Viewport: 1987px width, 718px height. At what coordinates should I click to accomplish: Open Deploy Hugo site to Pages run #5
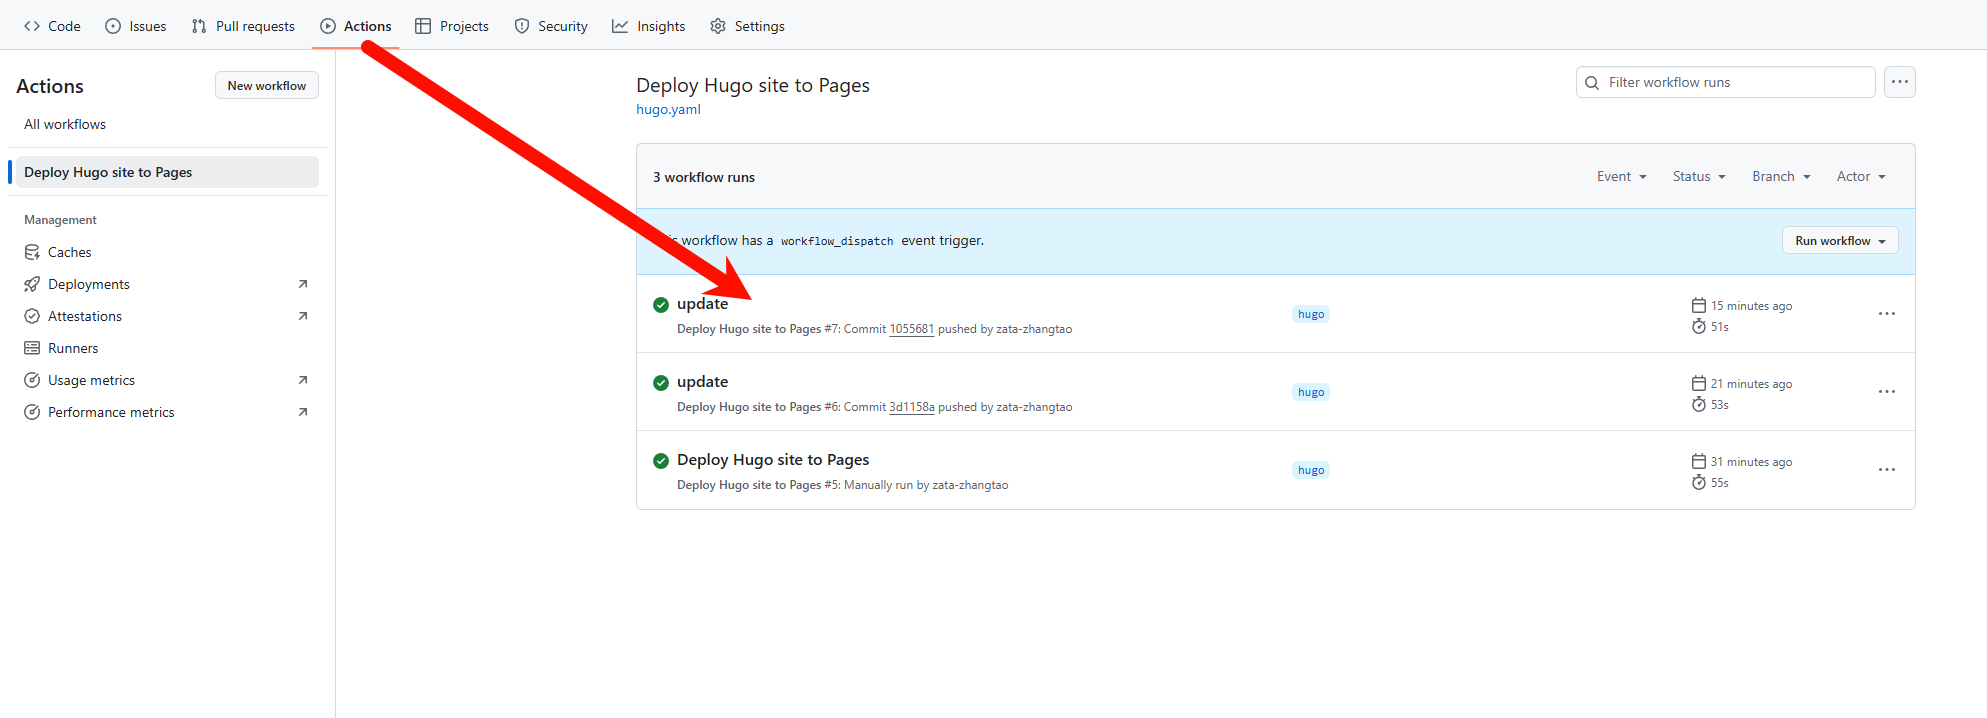click(773, 460)
